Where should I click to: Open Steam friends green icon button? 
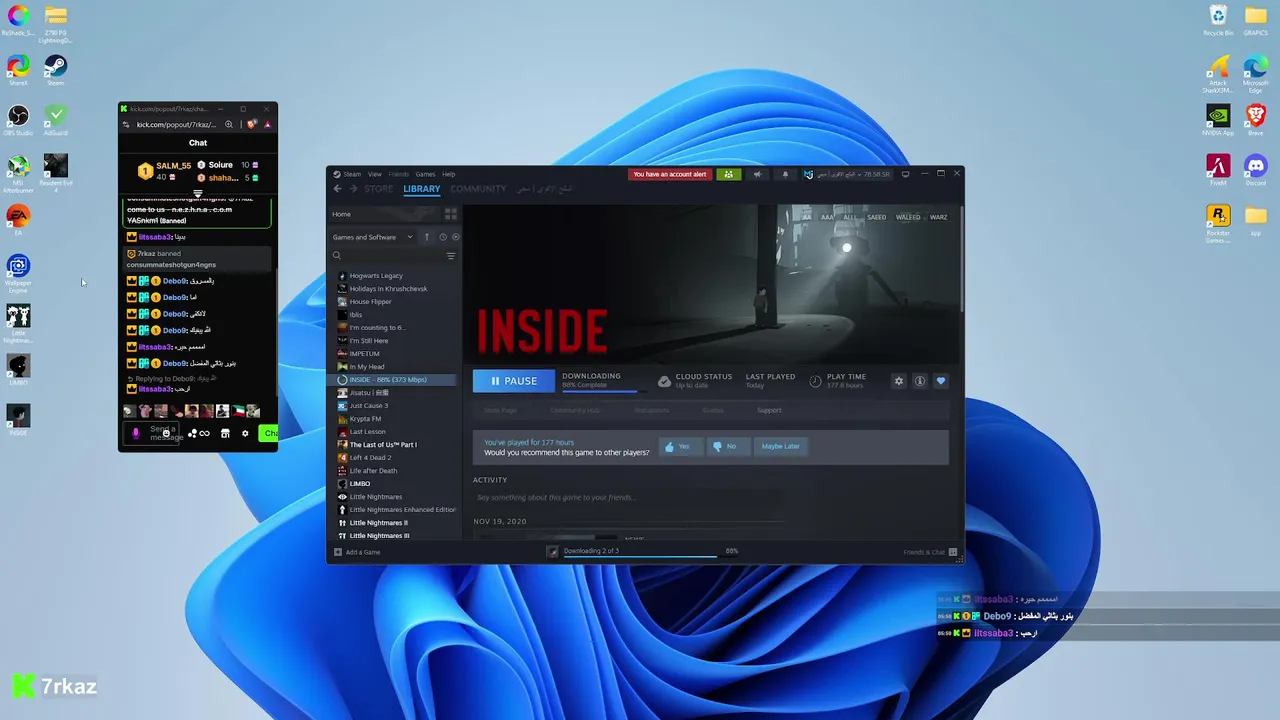click(x=729, y=174)
